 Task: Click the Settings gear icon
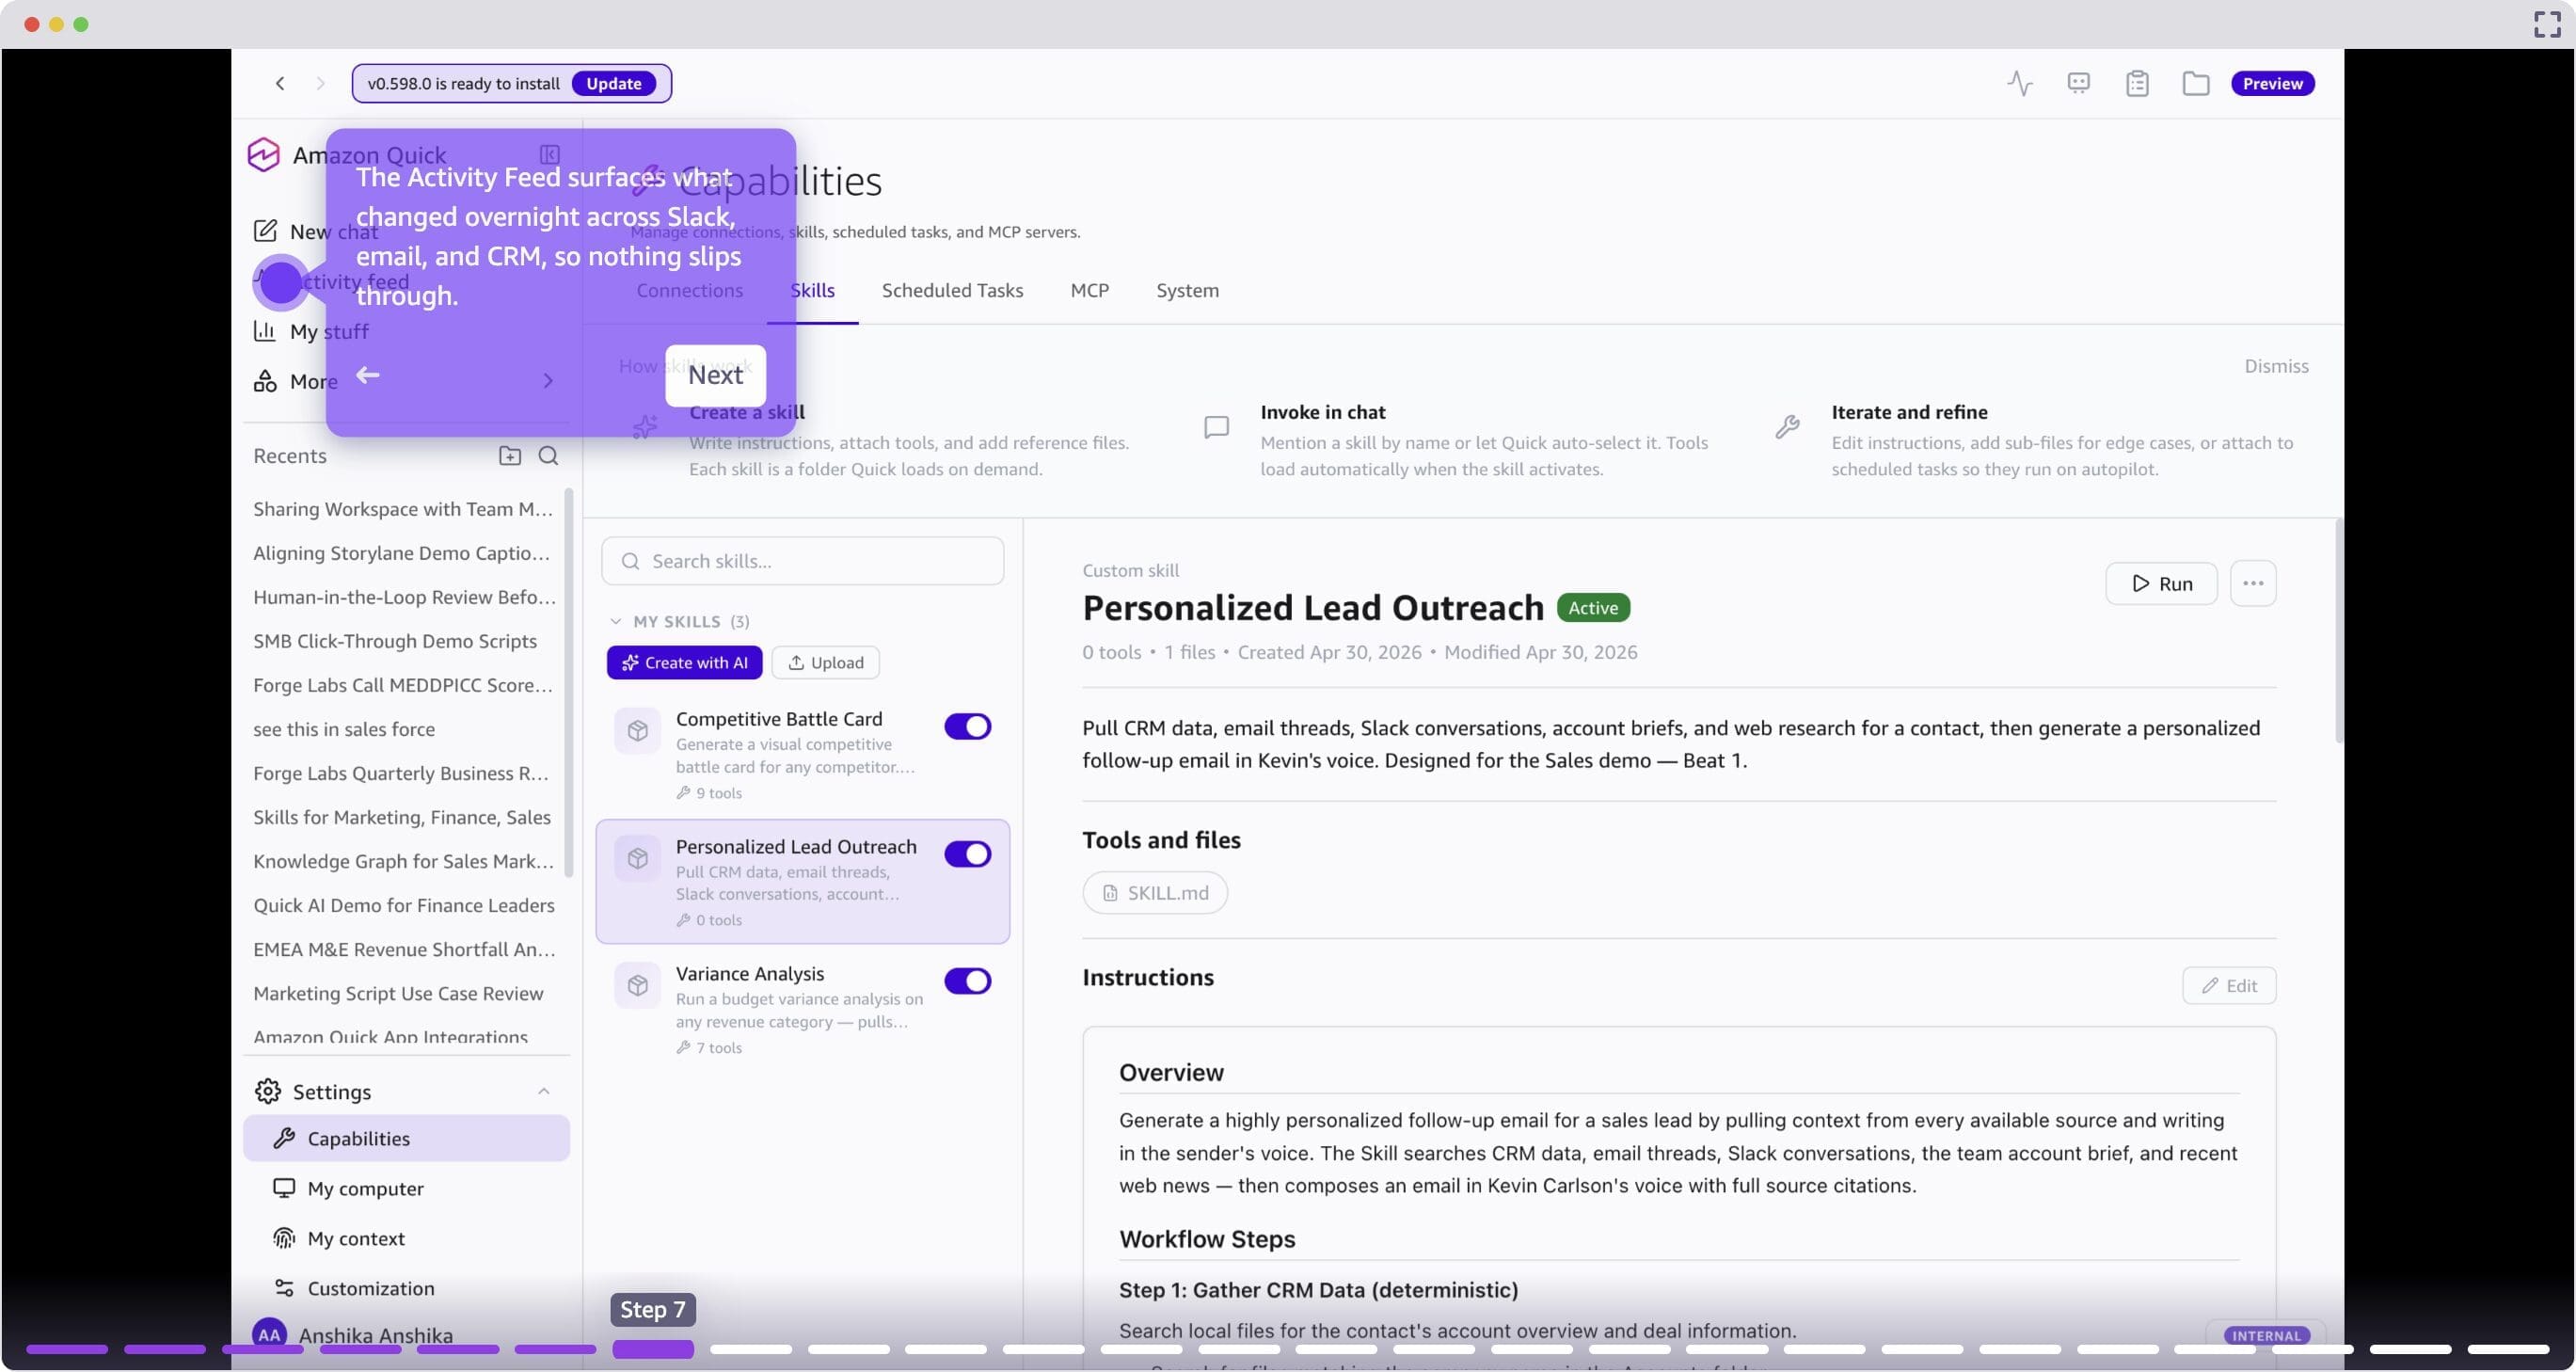tap(267, 1091)
